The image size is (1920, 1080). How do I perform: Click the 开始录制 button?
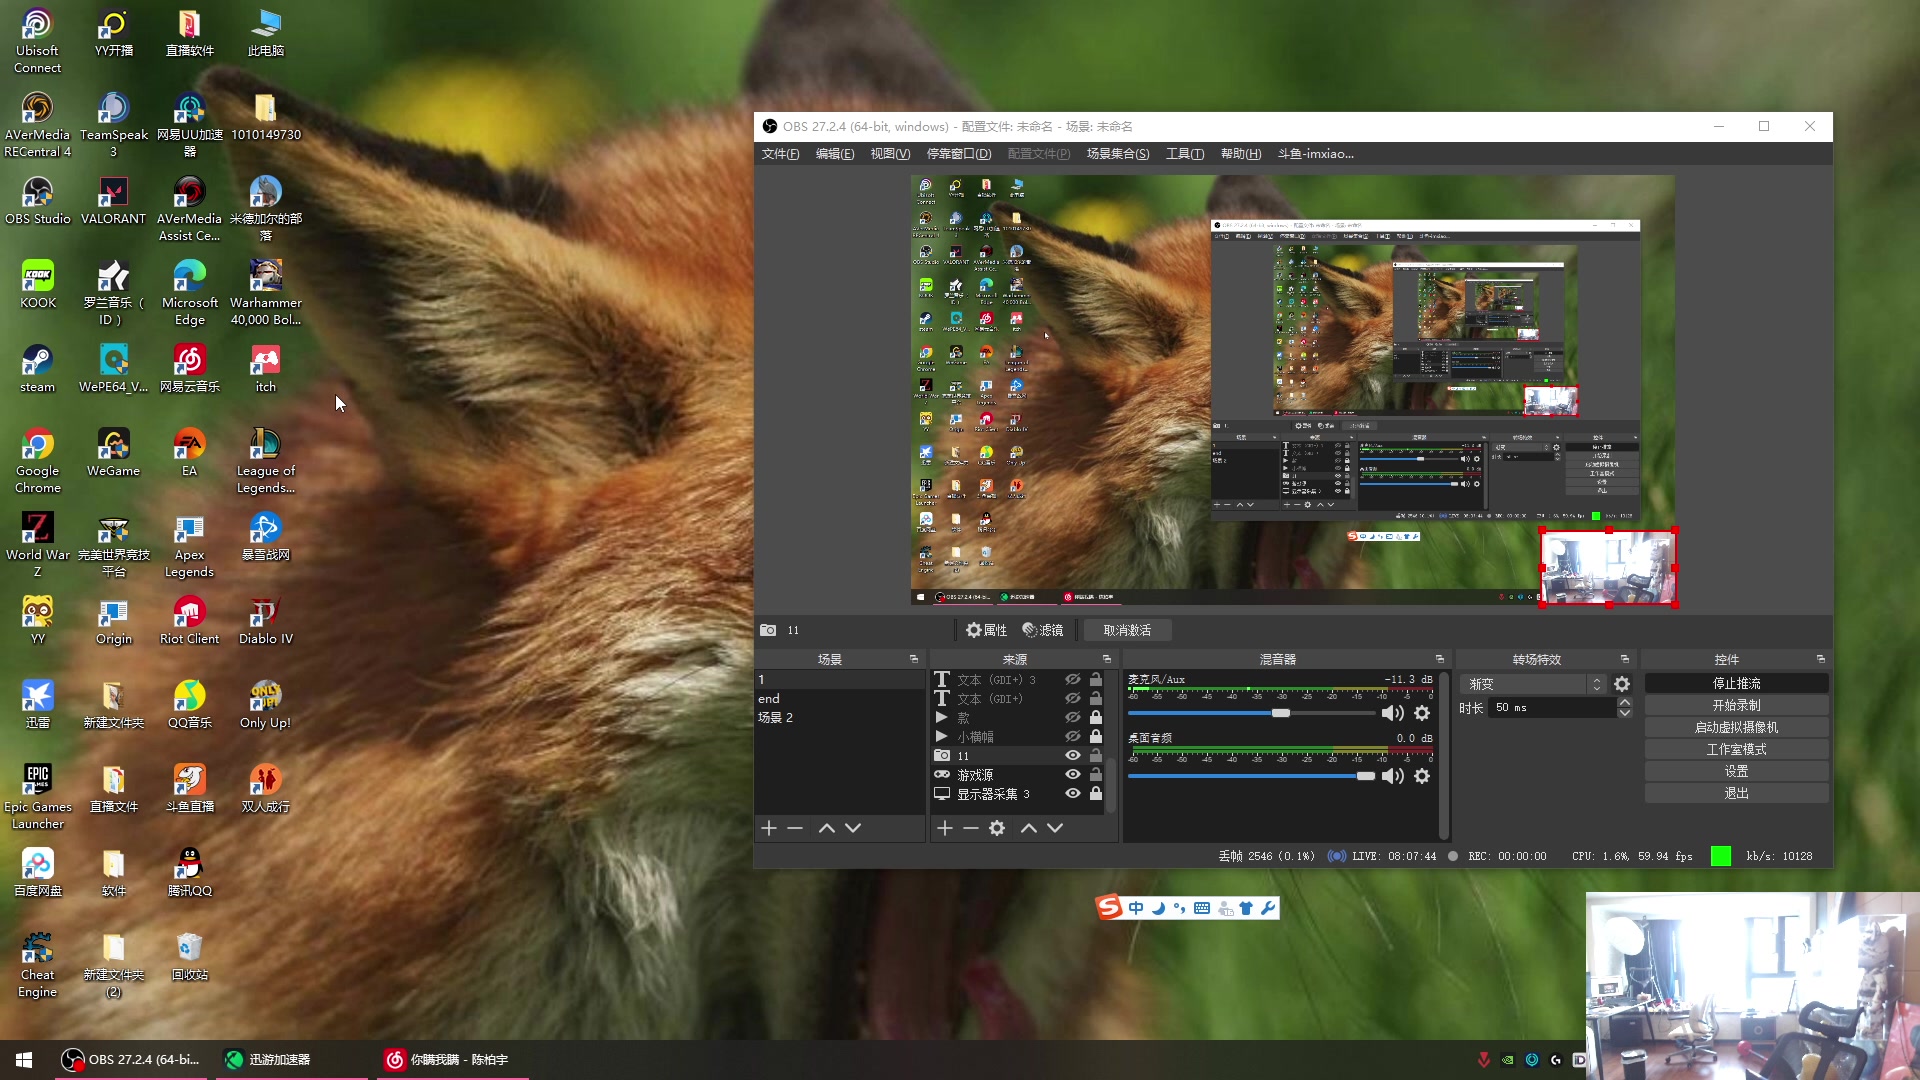[1736, 706]
